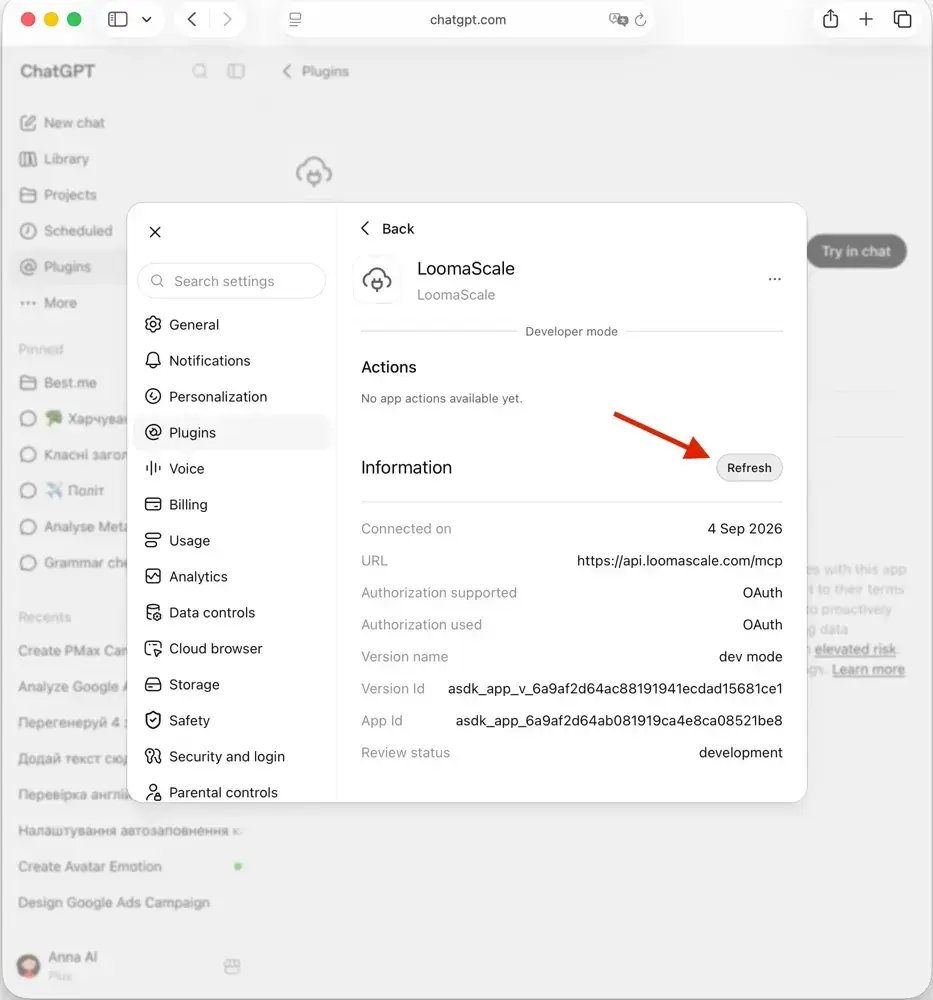Viewport: 933px width, 1000px height.
Task: Open Storage settings section
Action: pos(233,684)
